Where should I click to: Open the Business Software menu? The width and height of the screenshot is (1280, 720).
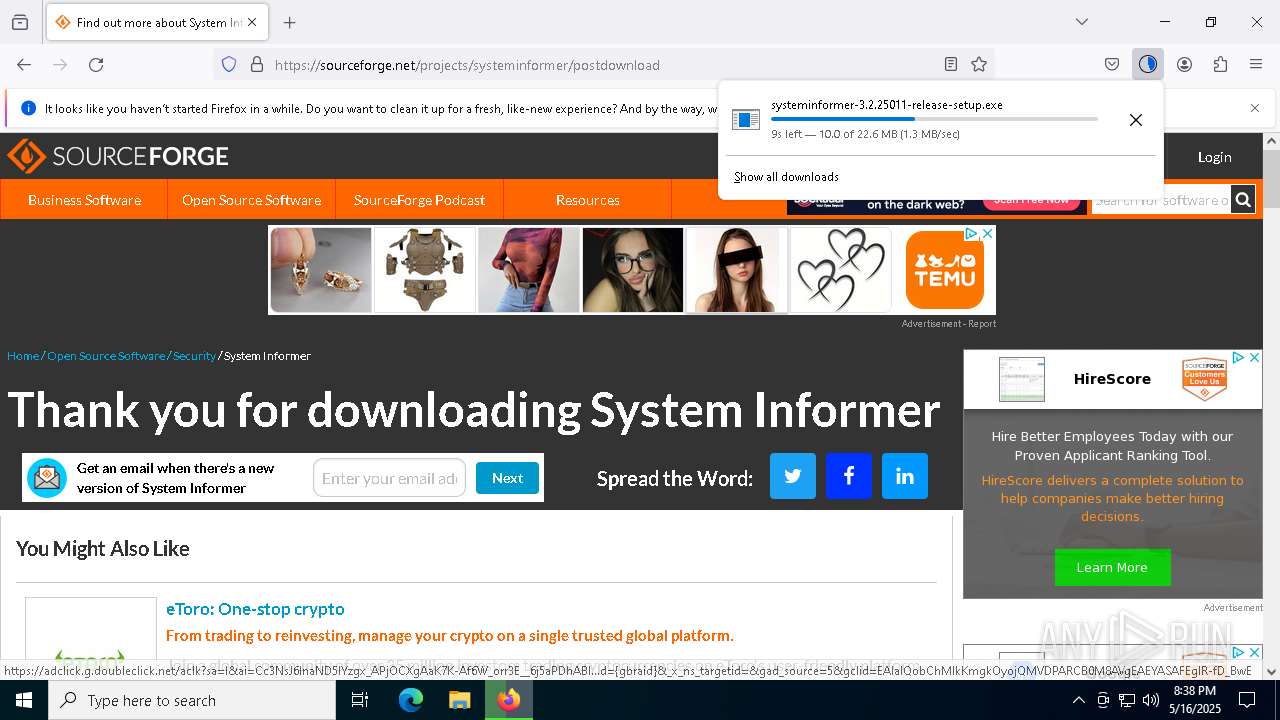click(84, 200)
